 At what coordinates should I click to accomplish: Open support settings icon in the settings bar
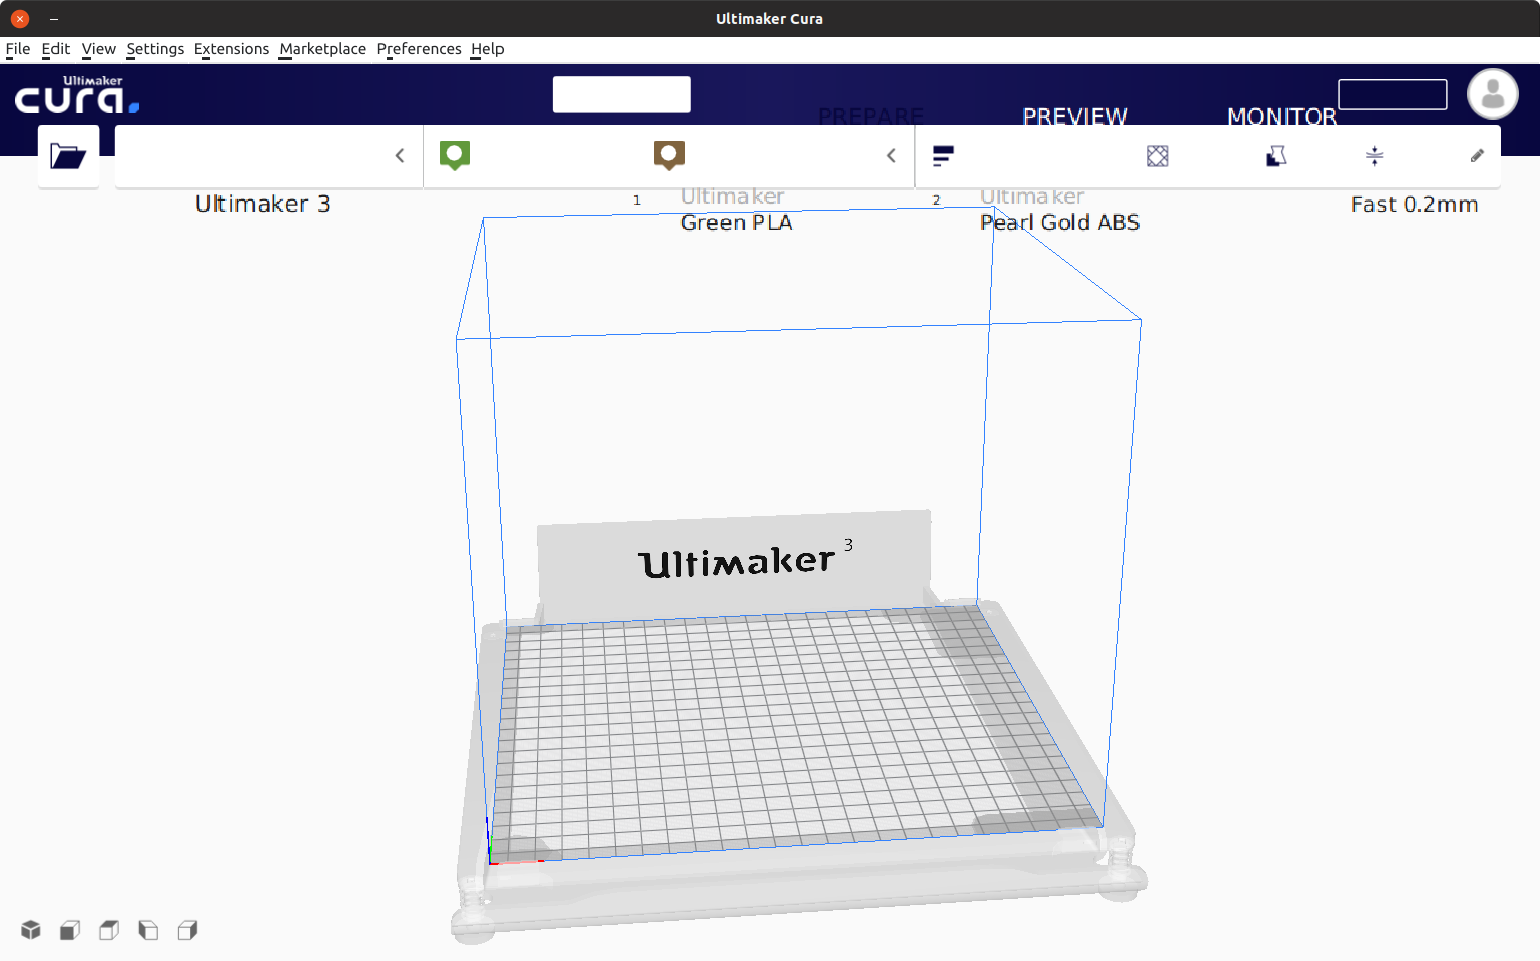point(1276,155)
